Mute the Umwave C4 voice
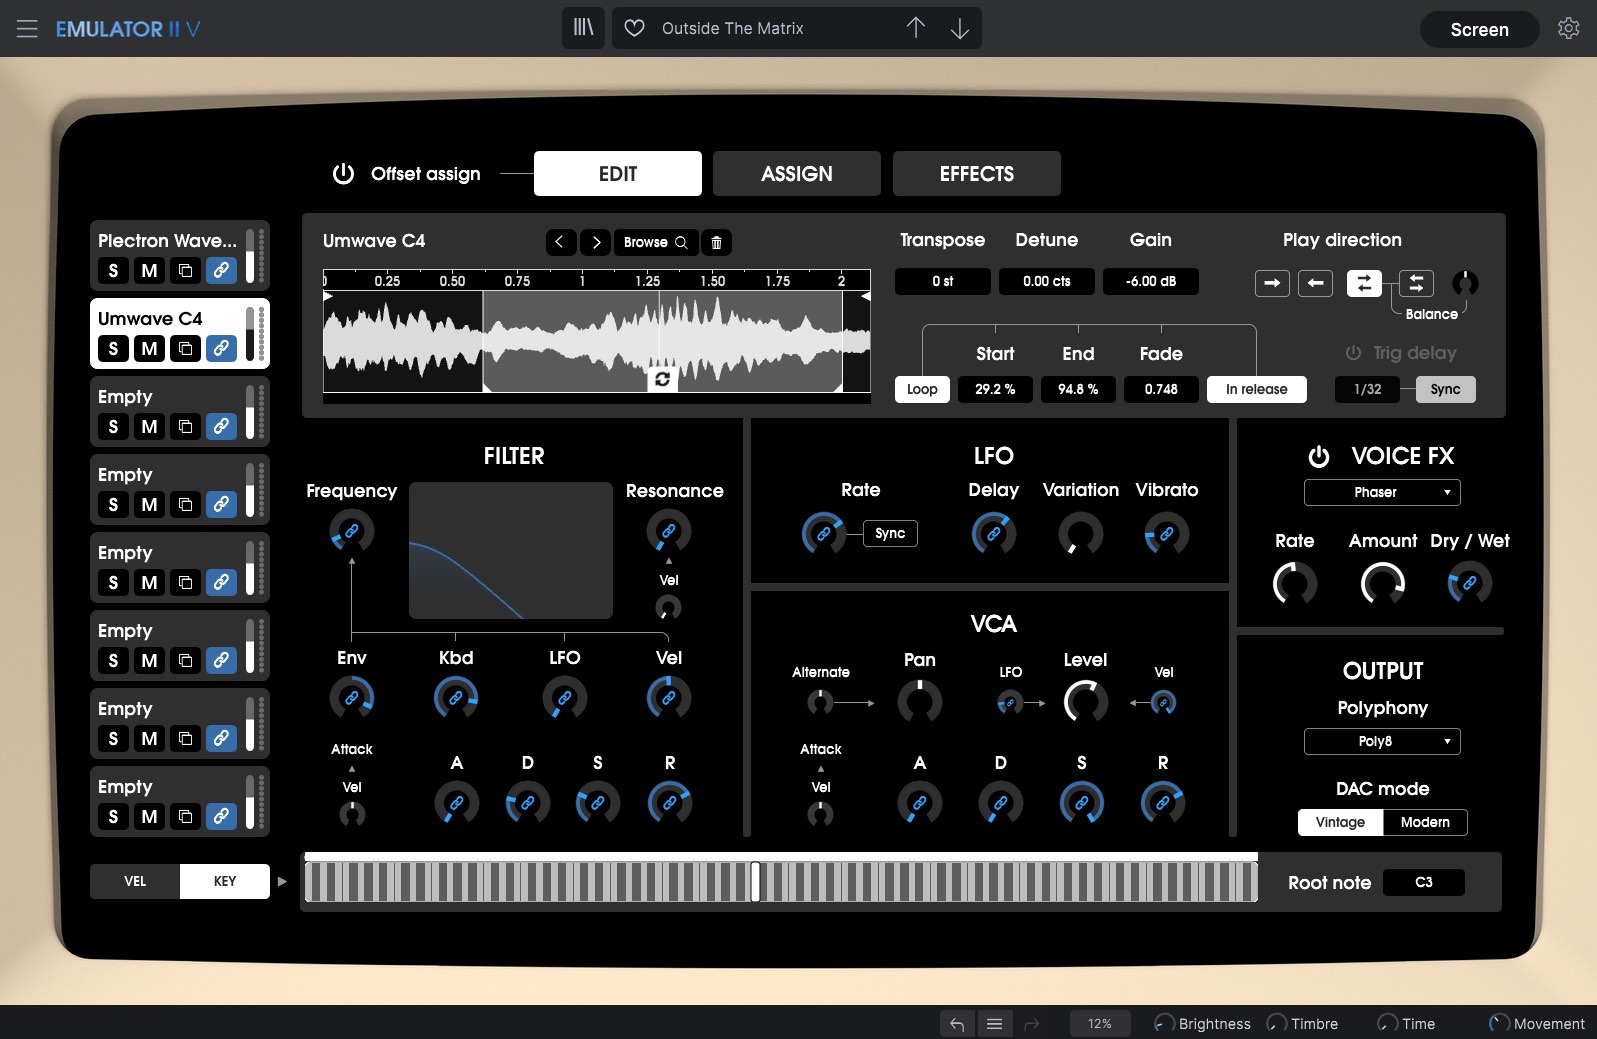This screenshot has width=1597, height=1039. click(x=149, y=348)
